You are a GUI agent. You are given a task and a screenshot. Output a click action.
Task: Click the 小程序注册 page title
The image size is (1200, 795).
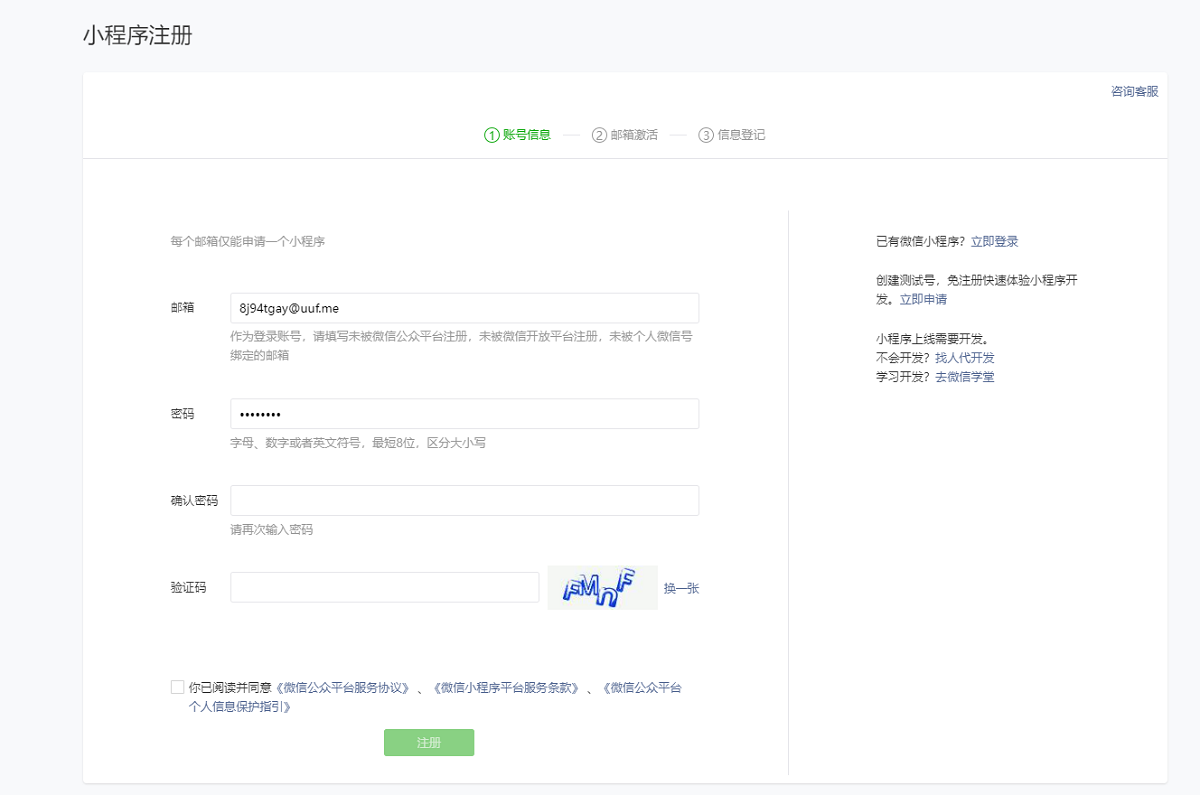(x=135, y=35)
